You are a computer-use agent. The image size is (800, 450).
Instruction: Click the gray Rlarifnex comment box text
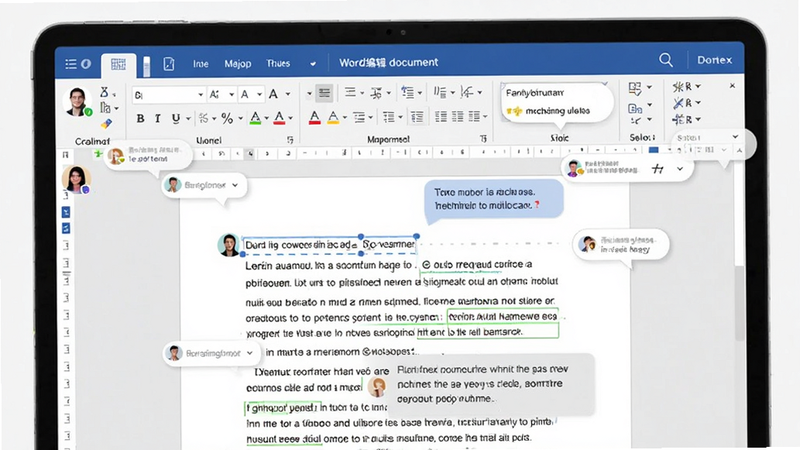point(483,384)
